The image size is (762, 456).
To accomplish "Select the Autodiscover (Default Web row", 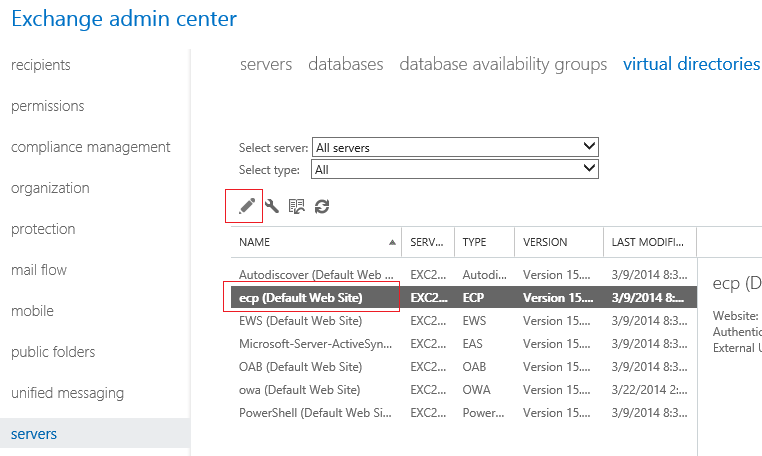I will coord(464,275).
